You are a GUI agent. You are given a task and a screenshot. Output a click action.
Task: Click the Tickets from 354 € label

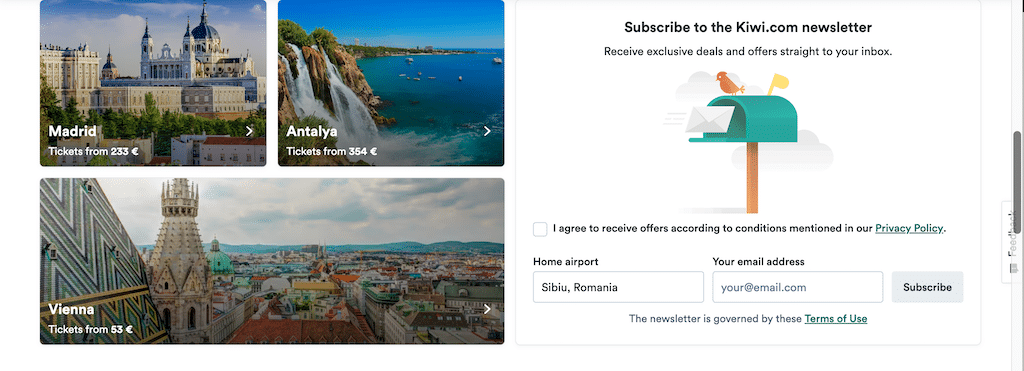coord(331,152)
